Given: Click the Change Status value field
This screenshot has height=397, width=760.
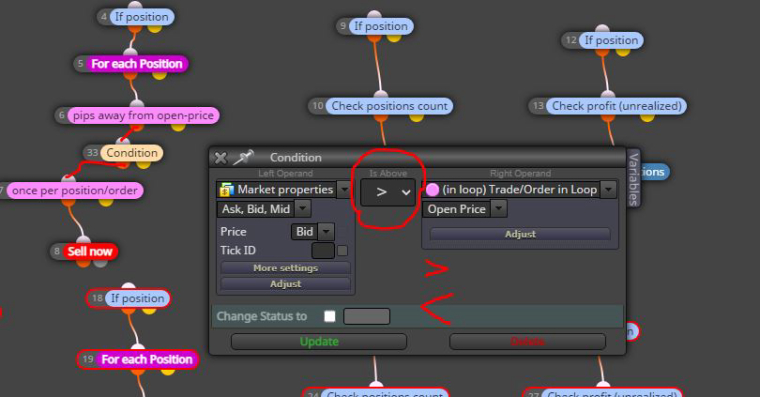Looking at the screenshot, I should coord(366,316).
